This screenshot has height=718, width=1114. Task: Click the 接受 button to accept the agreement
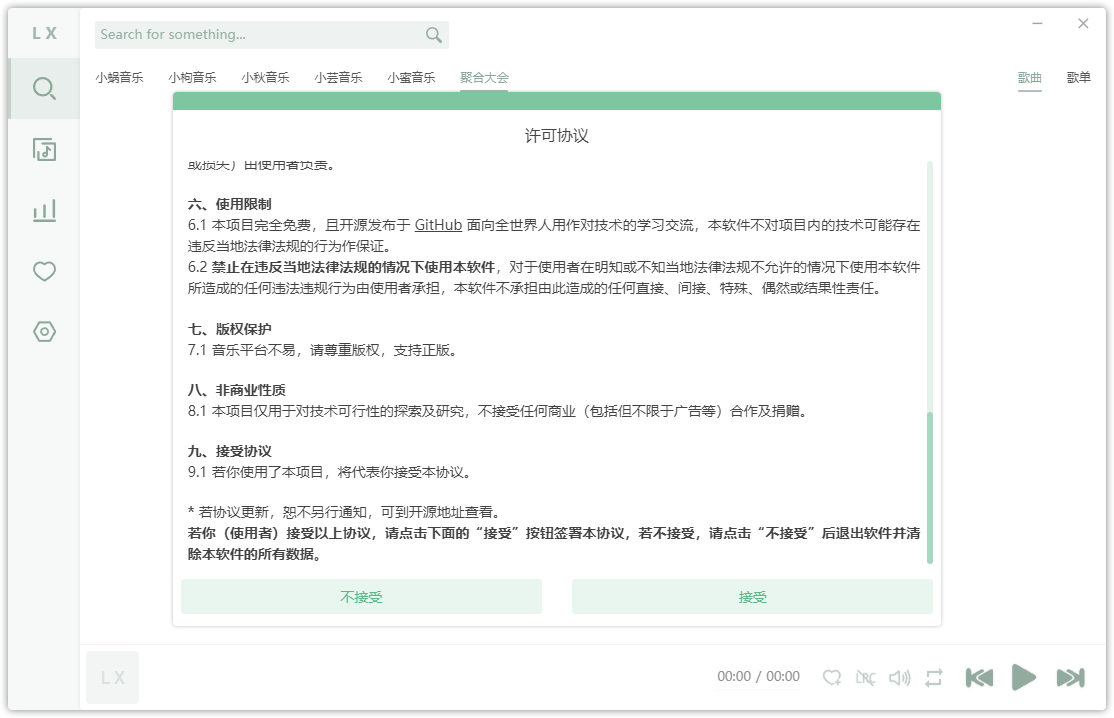click(x=752, y=596)
